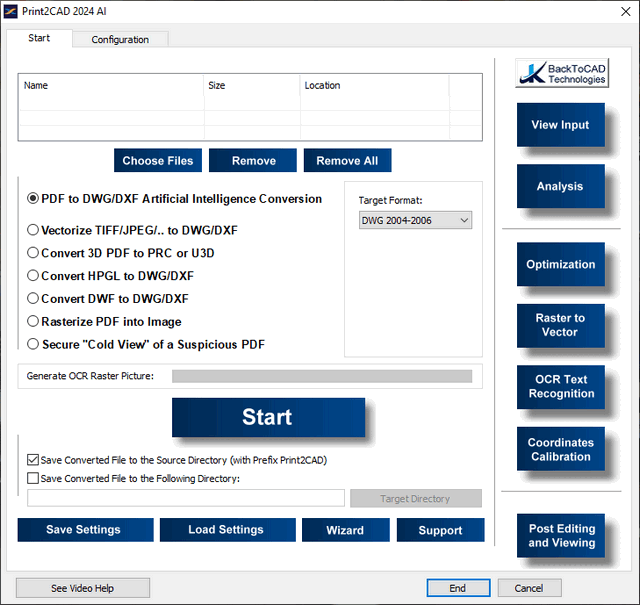Viewport: 640px width, 605px height.
Task: Open Coordinates Calibration
Action: [560, 449]
